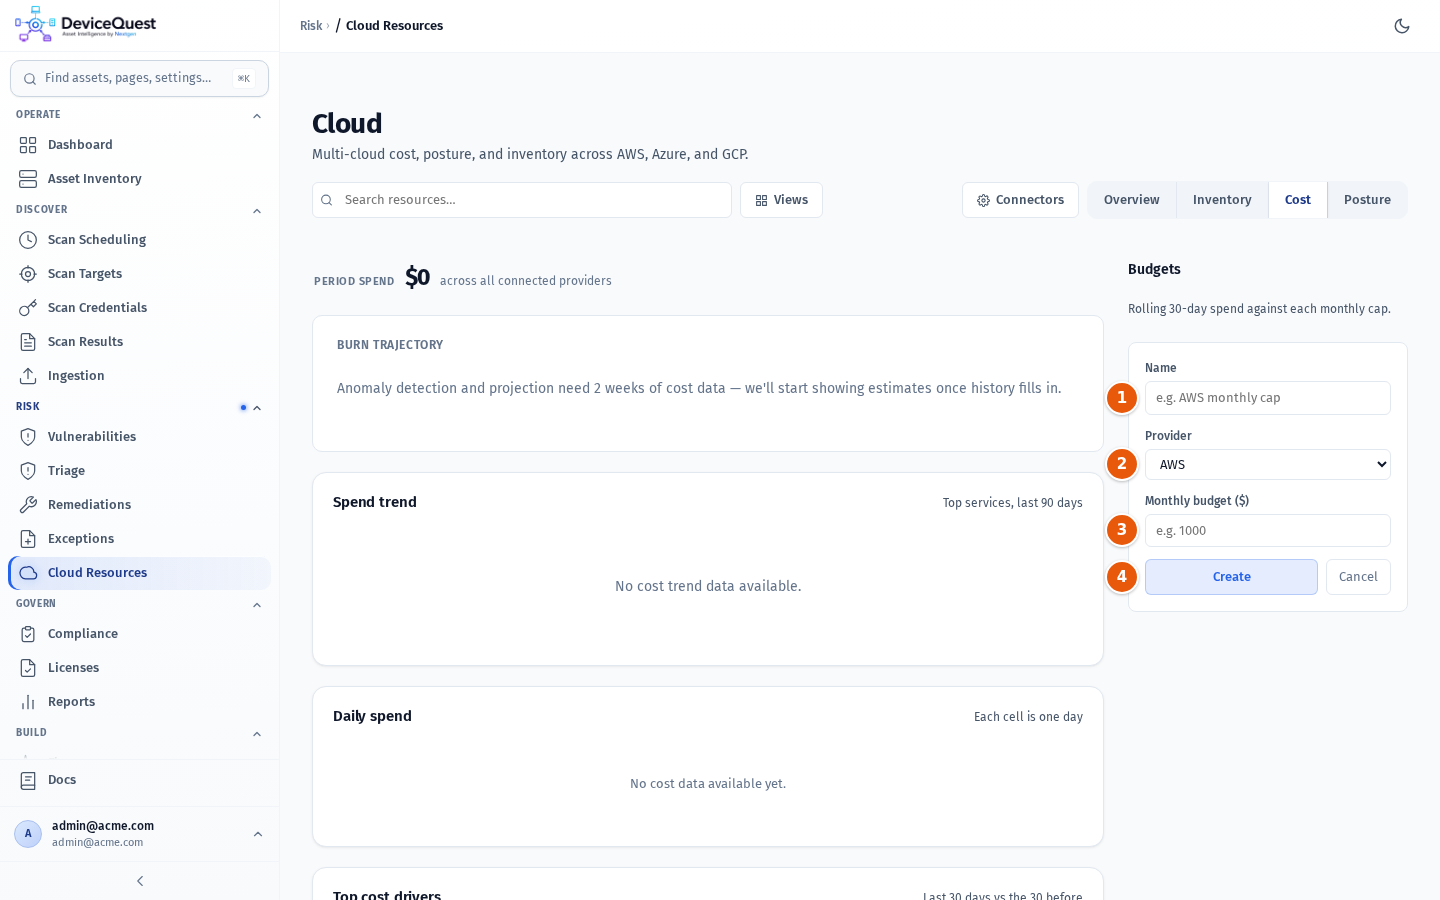
Task: Focus the Monthly budget amount field
Action: 1268,531
